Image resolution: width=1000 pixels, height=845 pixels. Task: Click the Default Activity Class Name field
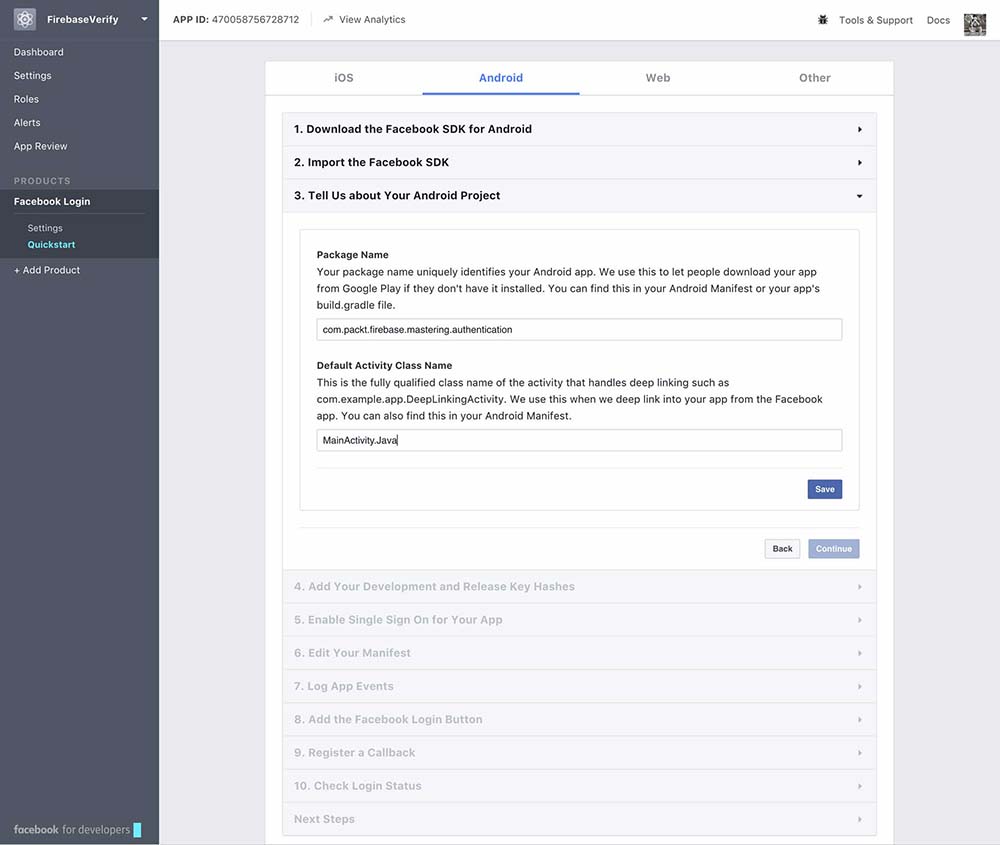click(x=579, y=440)
